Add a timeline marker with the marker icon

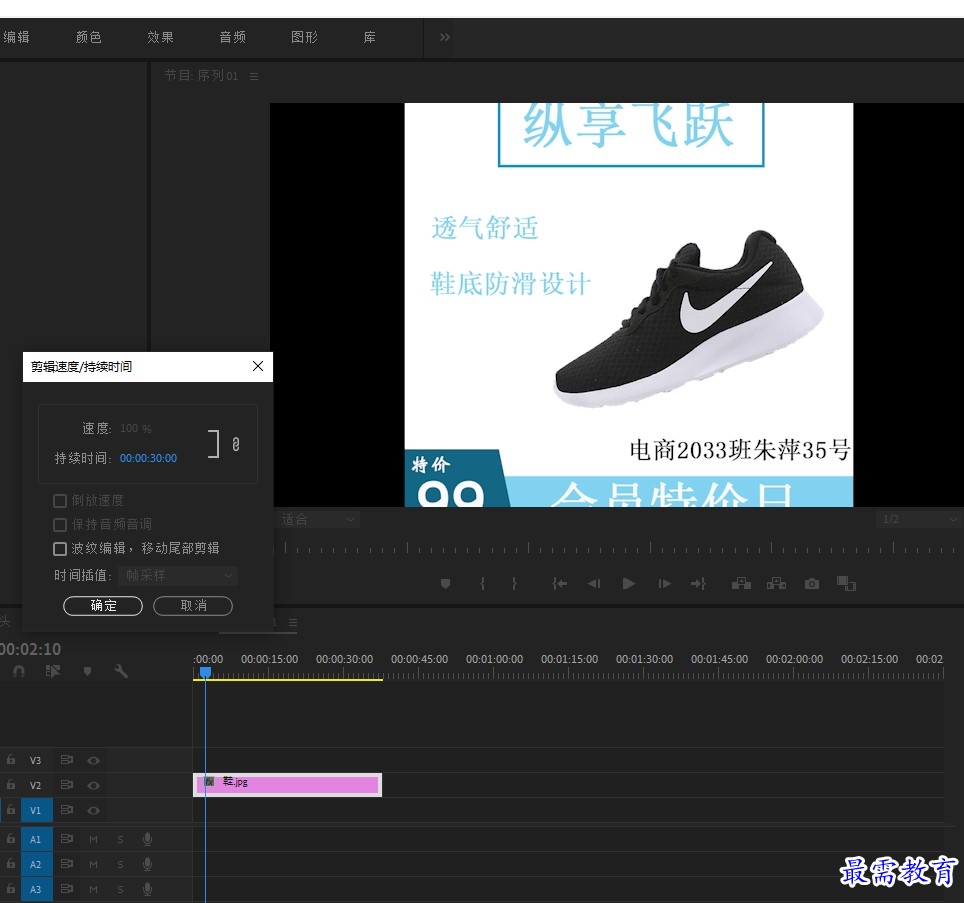pyautogui.click(x=87, y=671)
